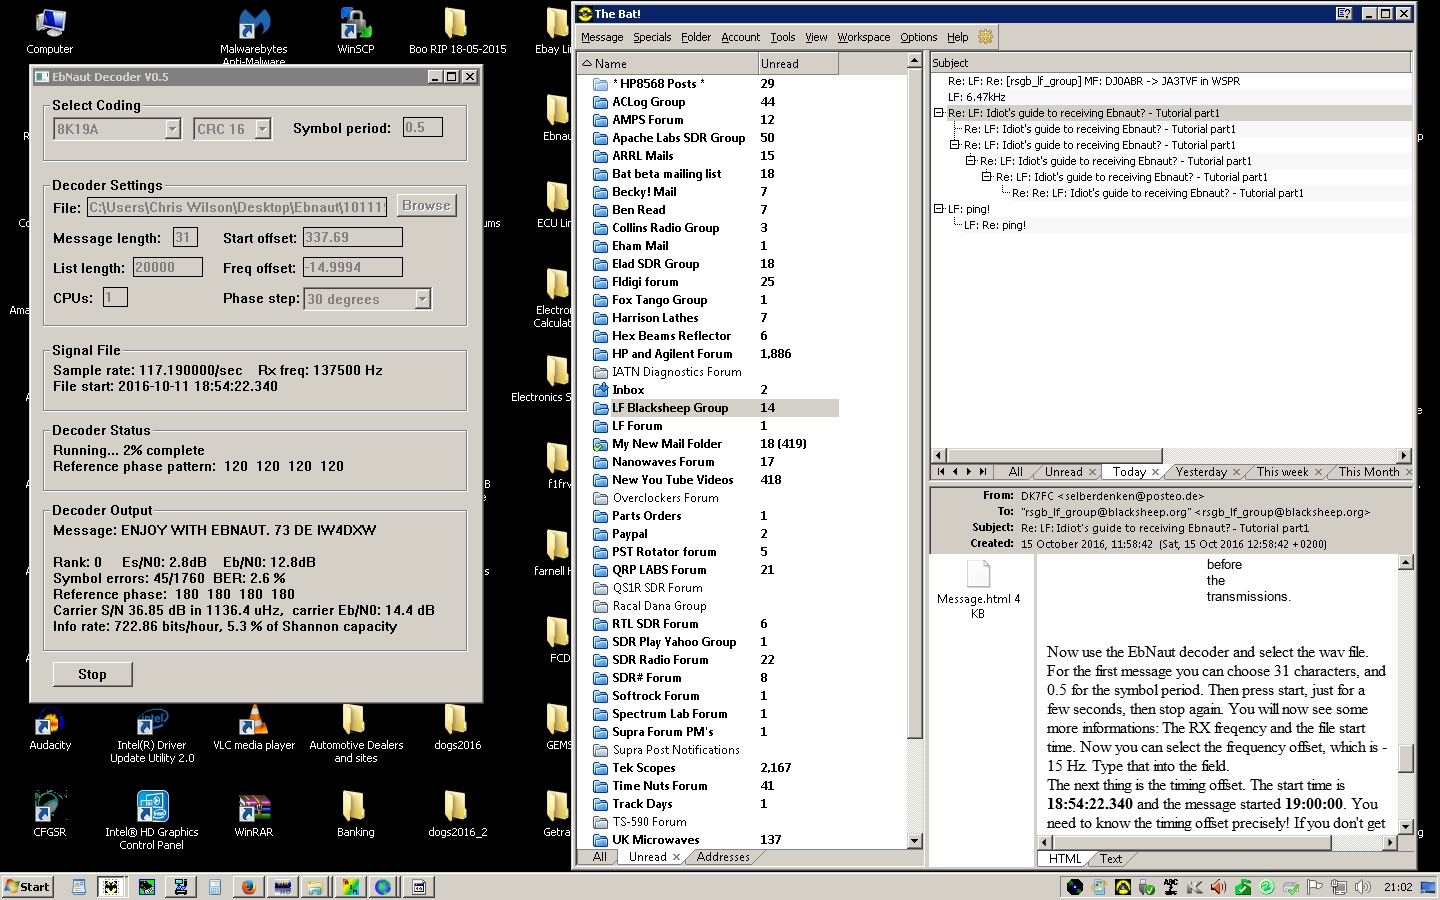Collapse third-level Tutorial part1 reply thread

click(x=971, y=161)
